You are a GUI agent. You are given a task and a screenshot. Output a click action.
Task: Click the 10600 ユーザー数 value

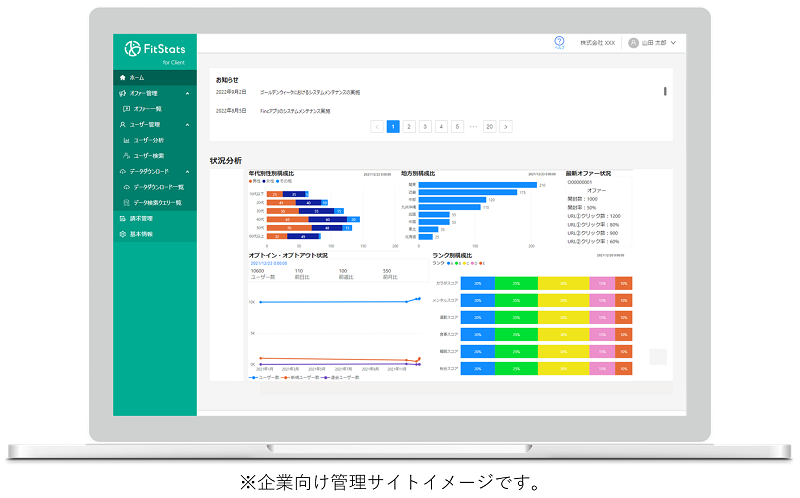pyautogui.click(x=258, y=271)
